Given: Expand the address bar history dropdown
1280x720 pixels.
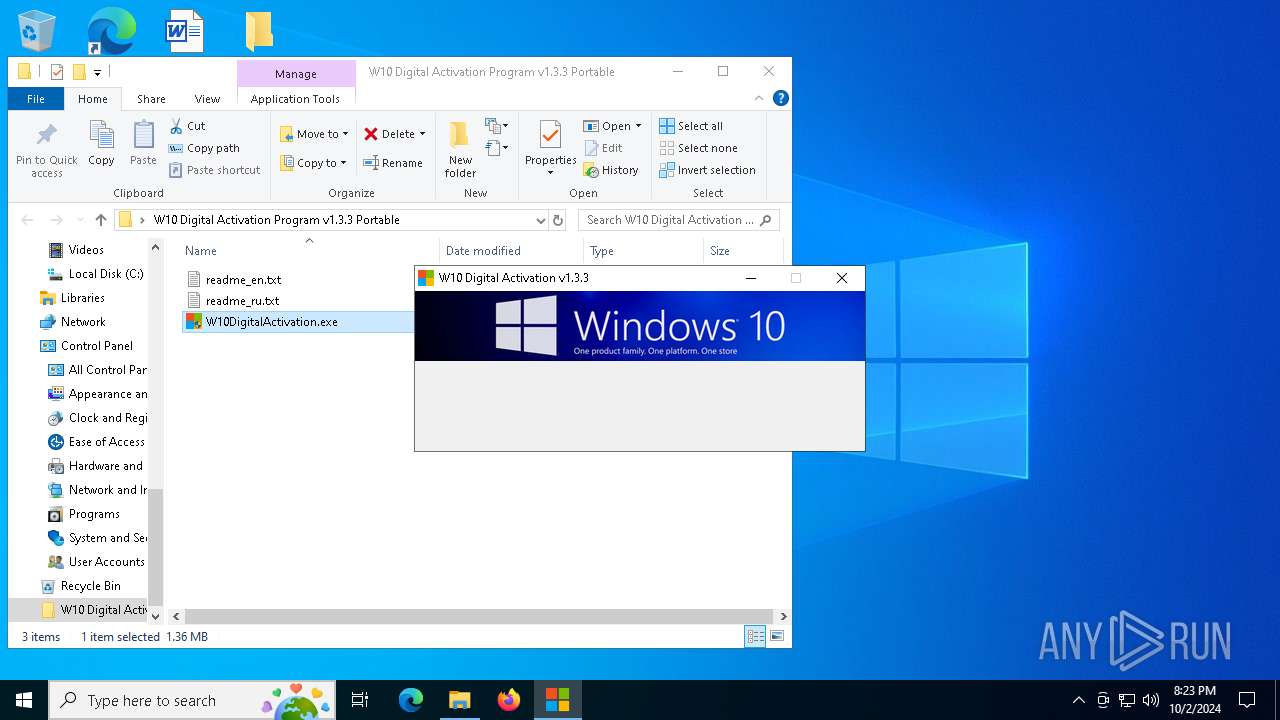Looking at the screenshot, I should click(x=541, y=220).
